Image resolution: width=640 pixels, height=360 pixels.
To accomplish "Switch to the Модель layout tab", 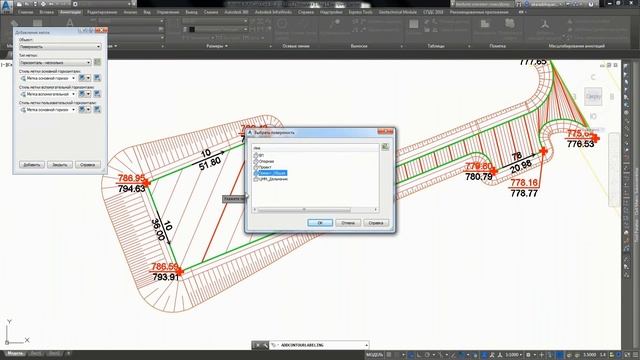I will (16, 353).
